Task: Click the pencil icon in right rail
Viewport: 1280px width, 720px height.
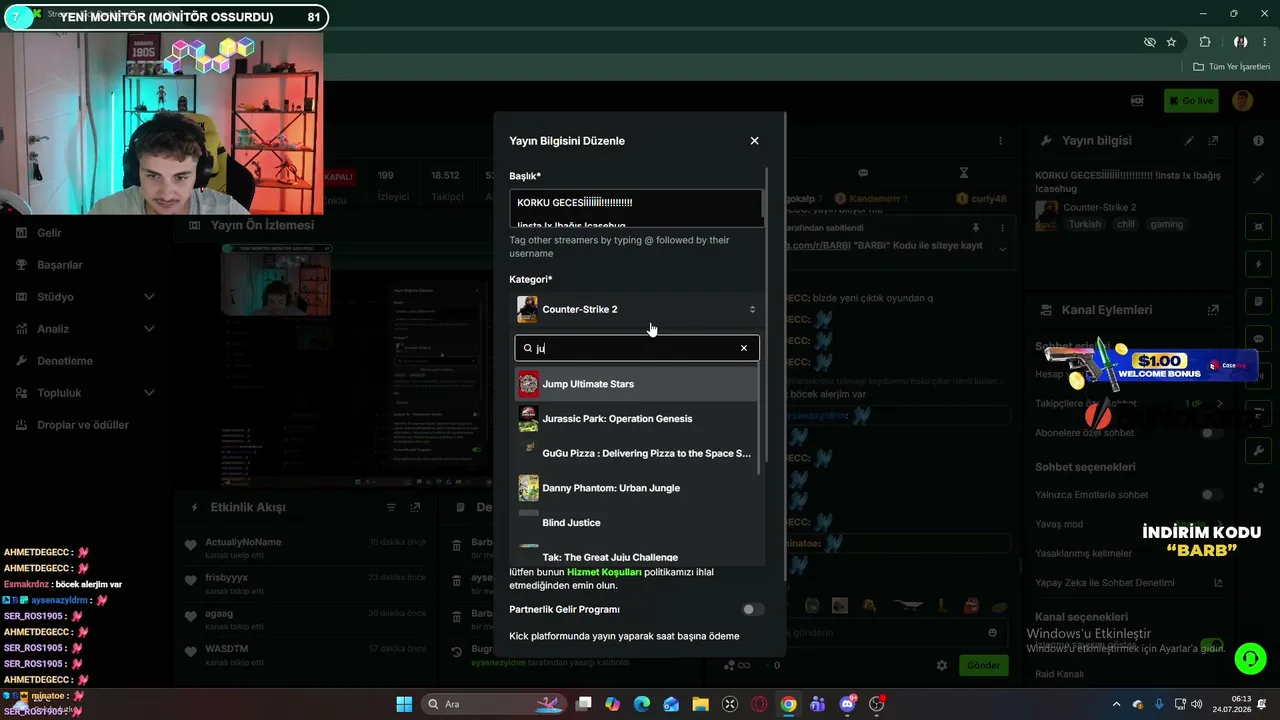Action: [1259, 178]
